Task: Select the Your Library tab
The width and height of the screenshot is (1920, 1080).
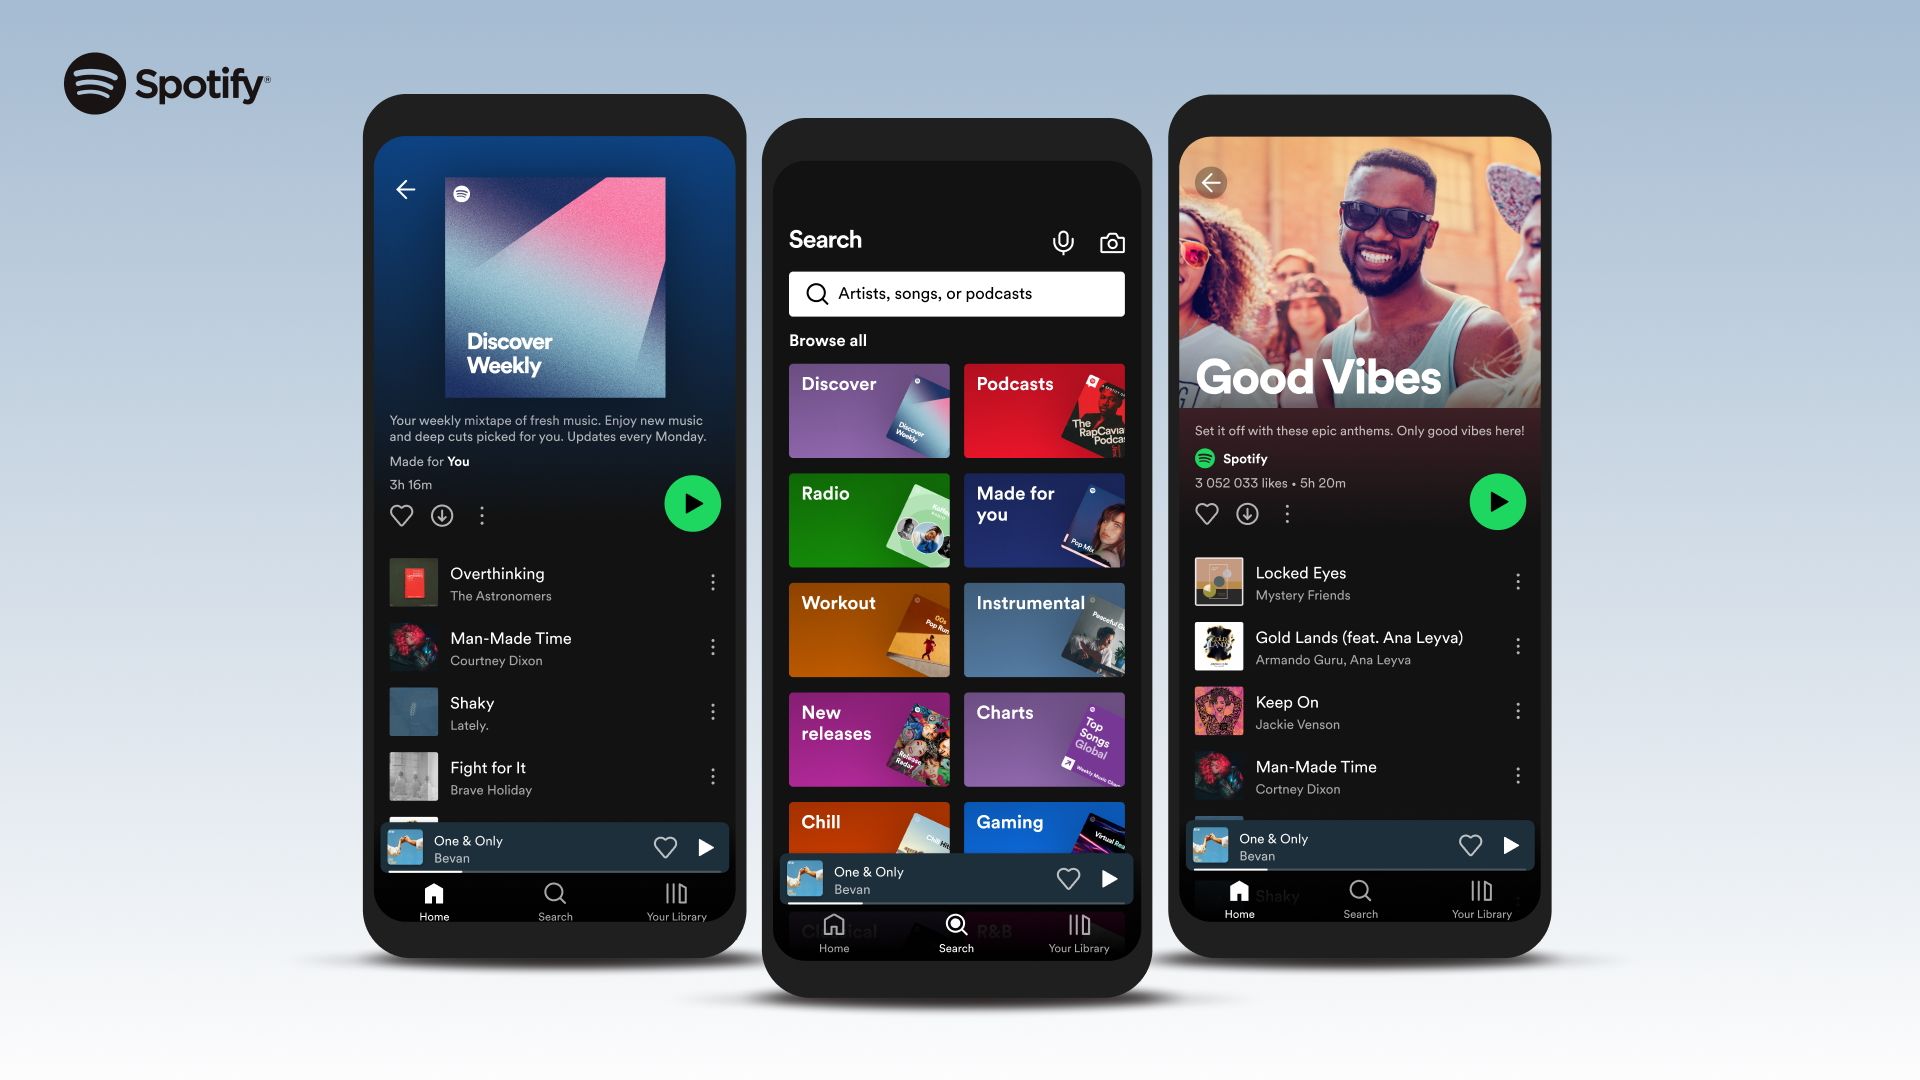Action: pos(675,901)
